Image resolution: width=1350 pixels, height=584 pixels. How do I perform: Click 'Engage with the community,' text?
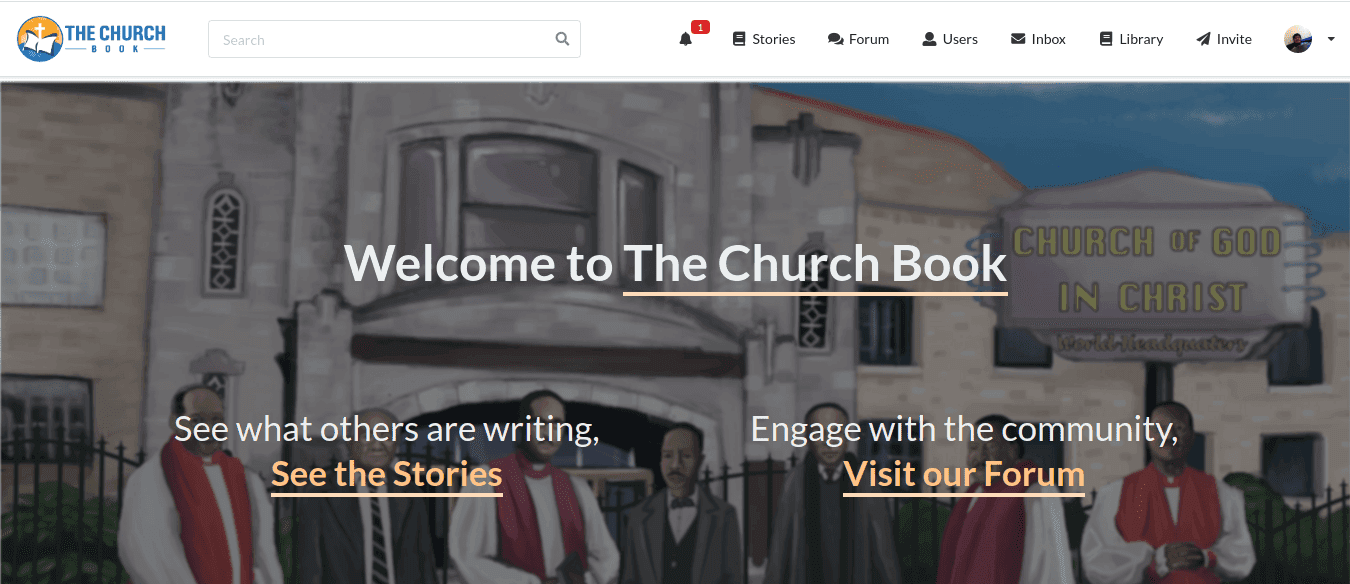click(x=964, y=429)
